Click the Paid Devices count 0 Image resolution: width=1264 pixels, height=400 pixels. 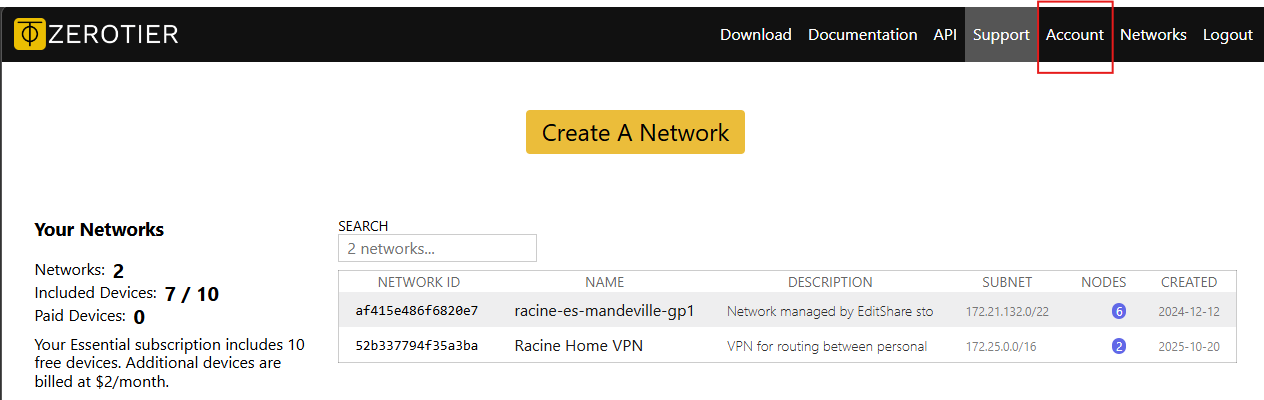pos(139,317)
